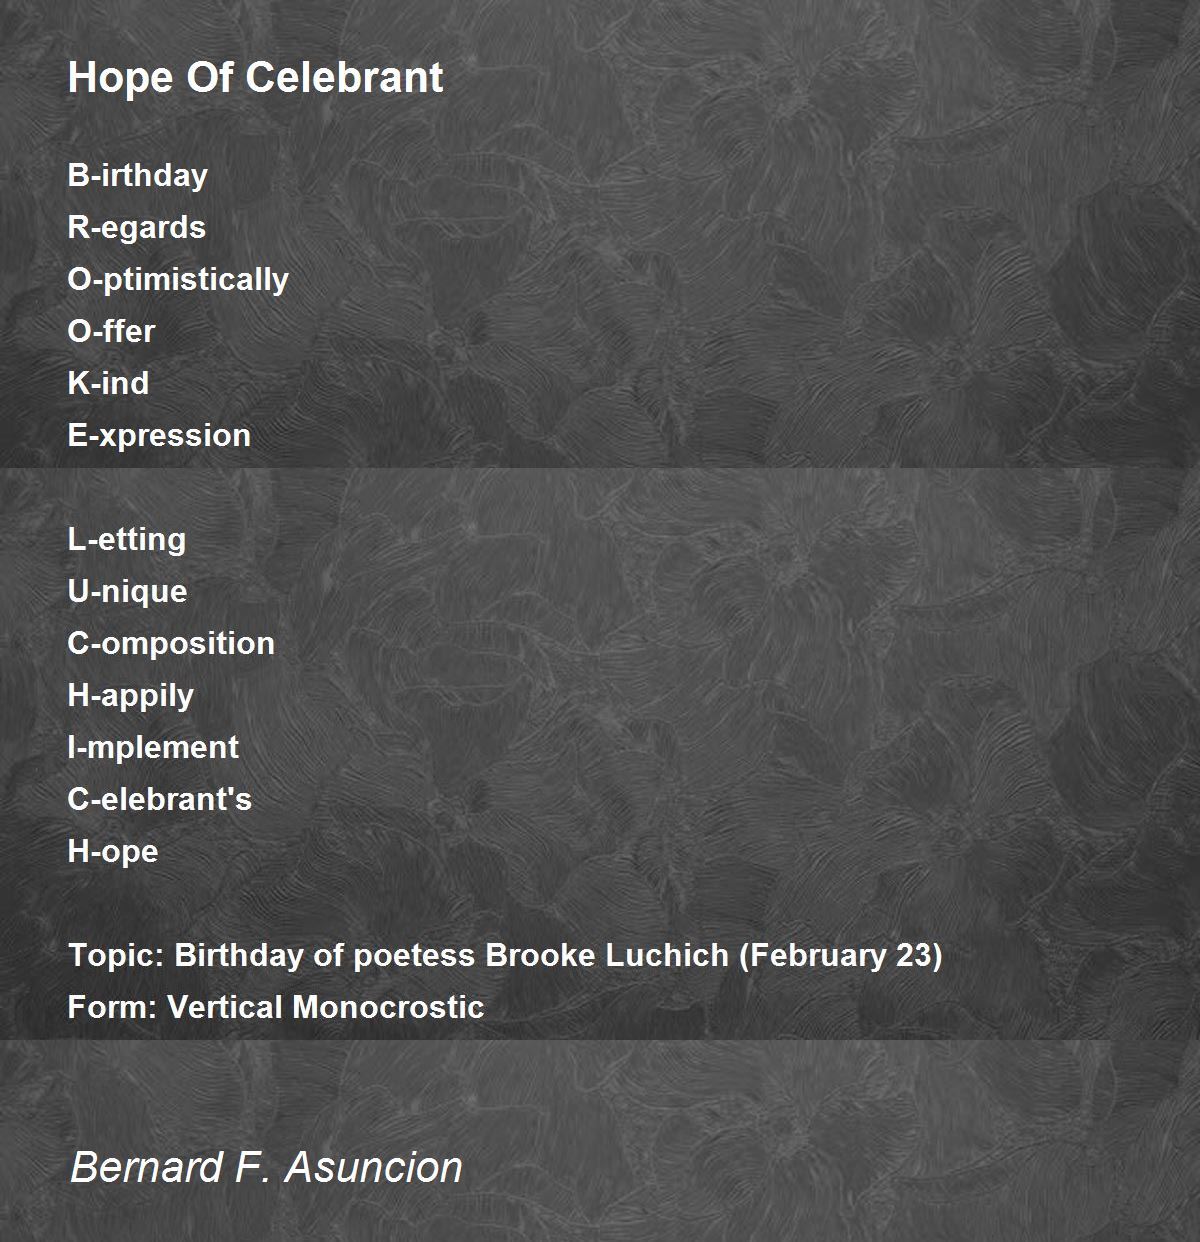Click the Form: Vertical Monocrostic line
Image resolution: width=1200 pixels, height=1242 pixels.
[x=276, y=1007]
